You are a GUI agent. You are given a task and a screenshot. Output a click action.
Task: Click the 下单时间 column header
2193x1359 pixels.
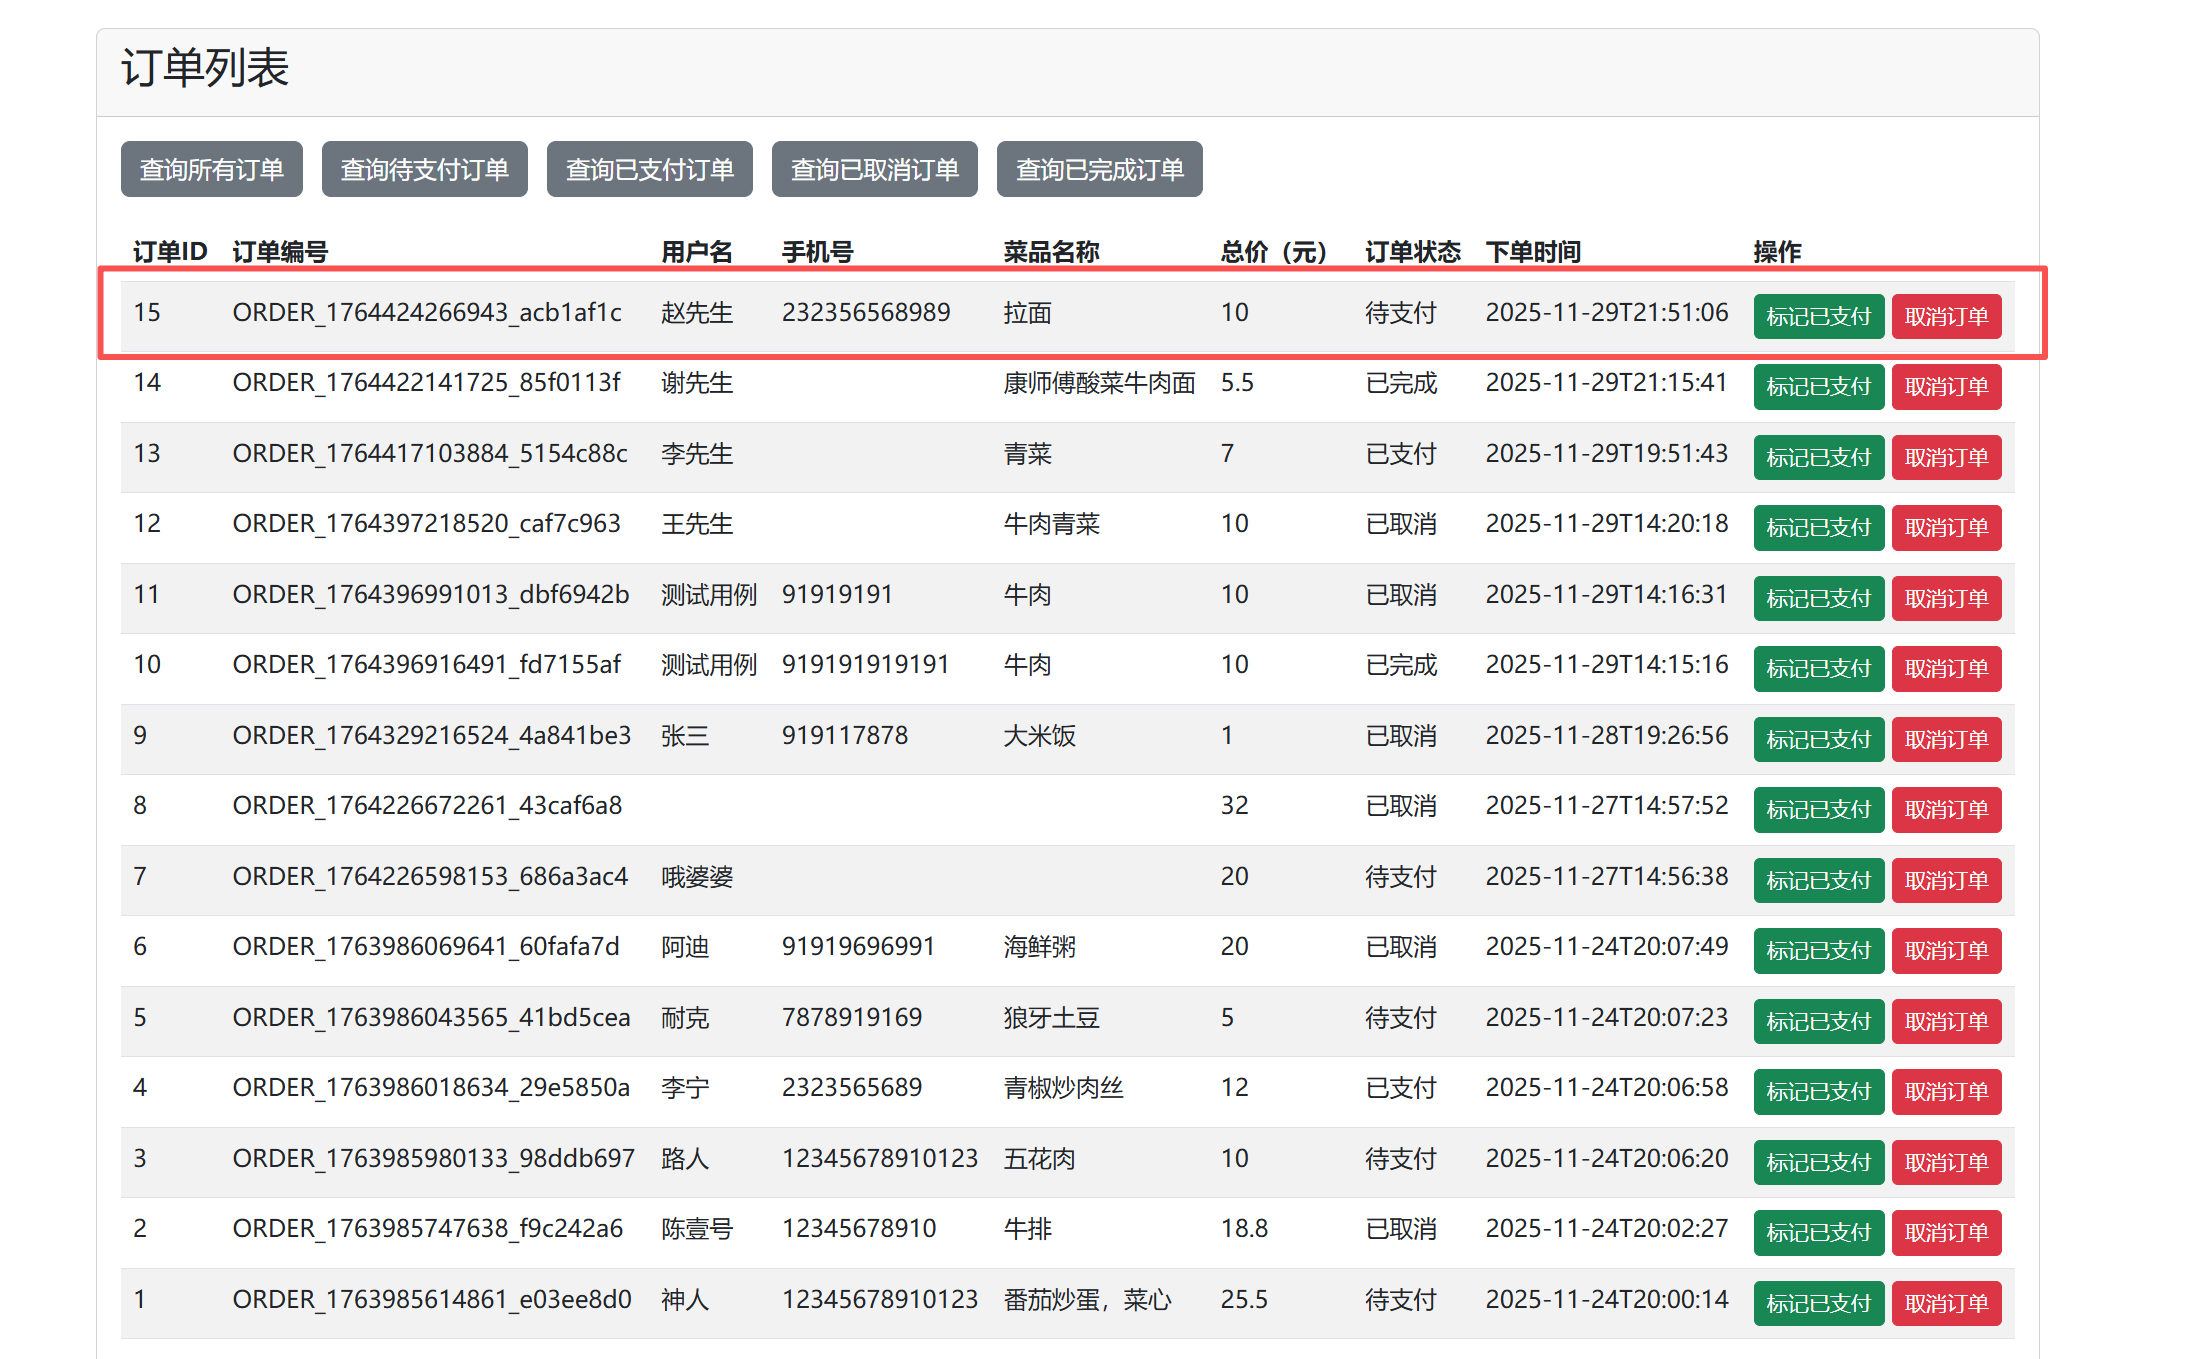(1532, 252)
